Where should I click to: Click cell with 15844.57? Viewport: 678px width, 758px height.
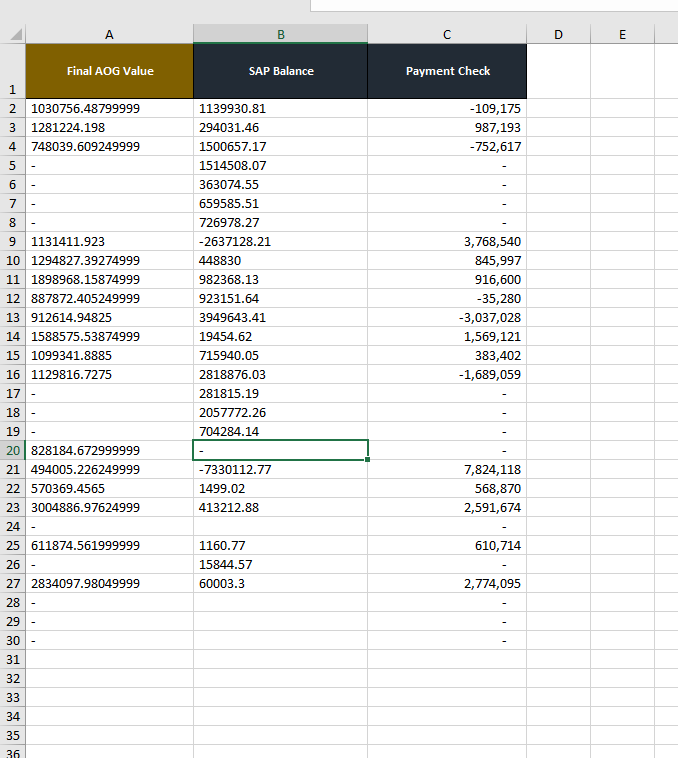point(280,564)
